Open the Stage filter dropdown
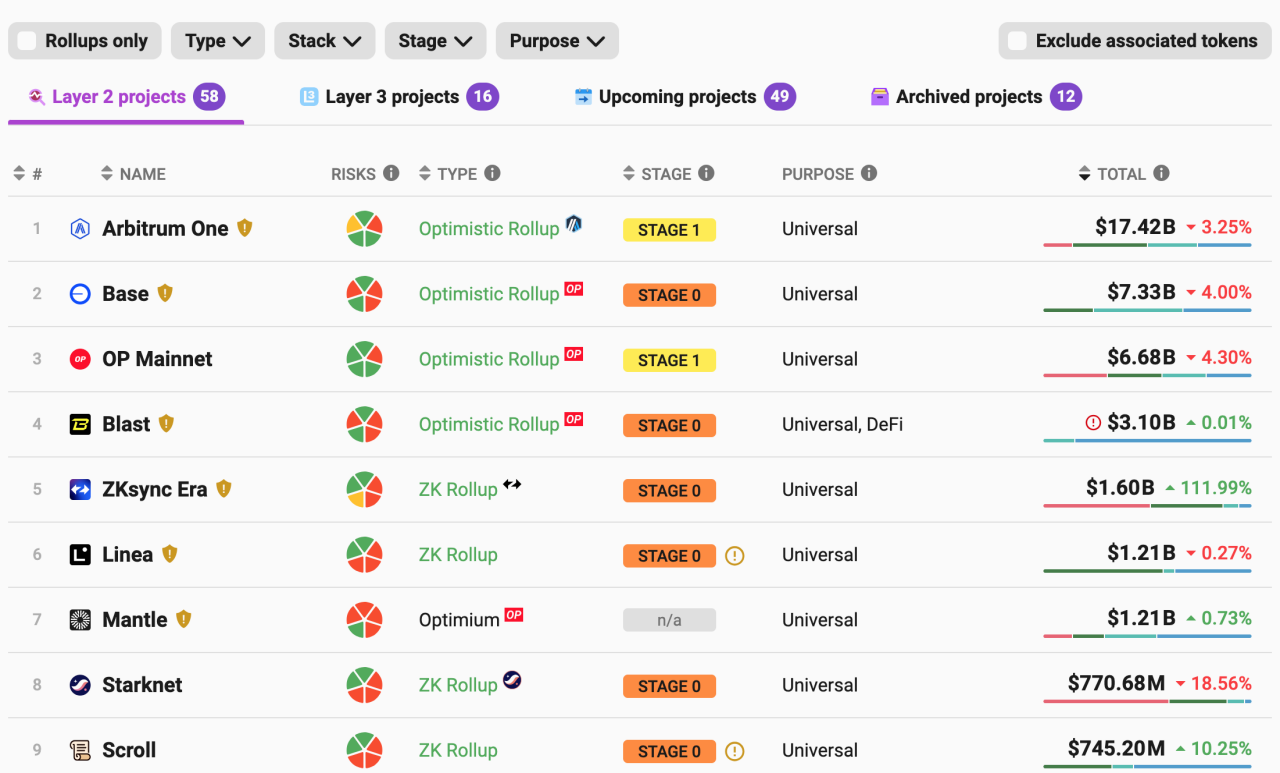 [435, 41]
